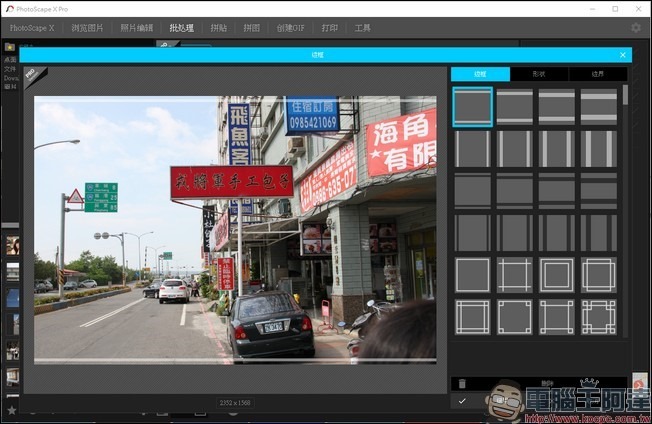The image size is (652, 424).
Task: Switch to the 边界 tab
Action: tap(598, 74)
